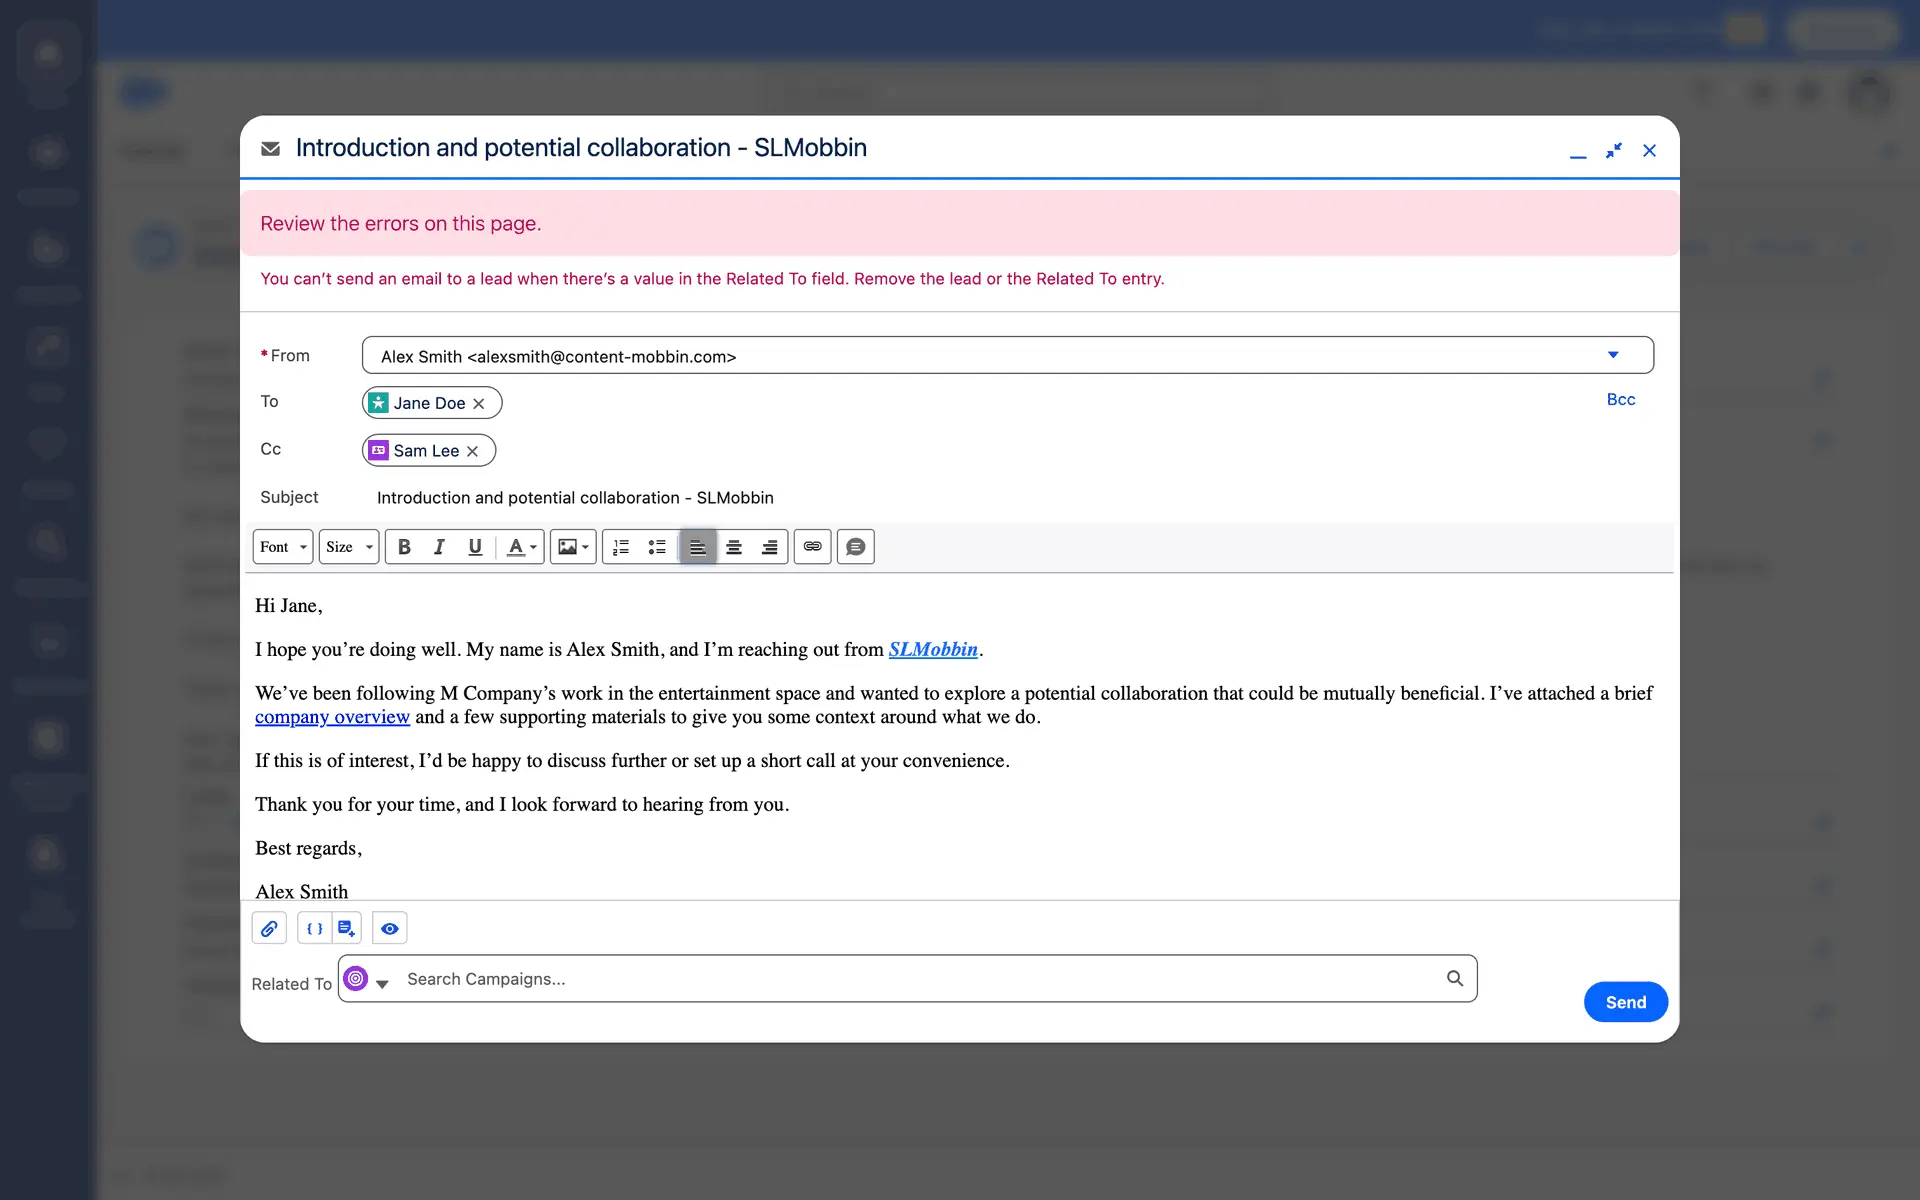Click the insert link chain icon

(x=813, y=547)
